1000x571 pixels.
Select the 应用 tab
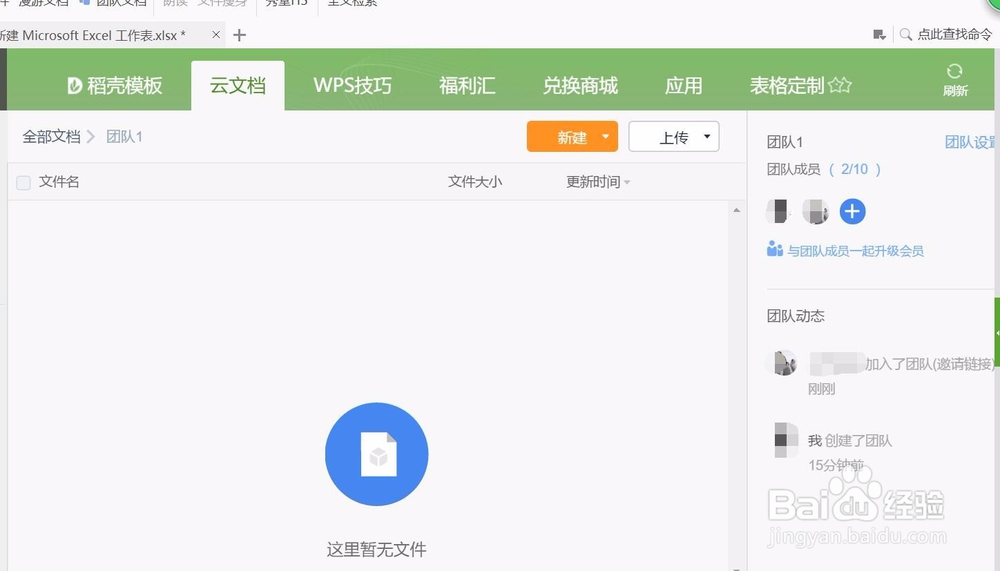(683, 85)
